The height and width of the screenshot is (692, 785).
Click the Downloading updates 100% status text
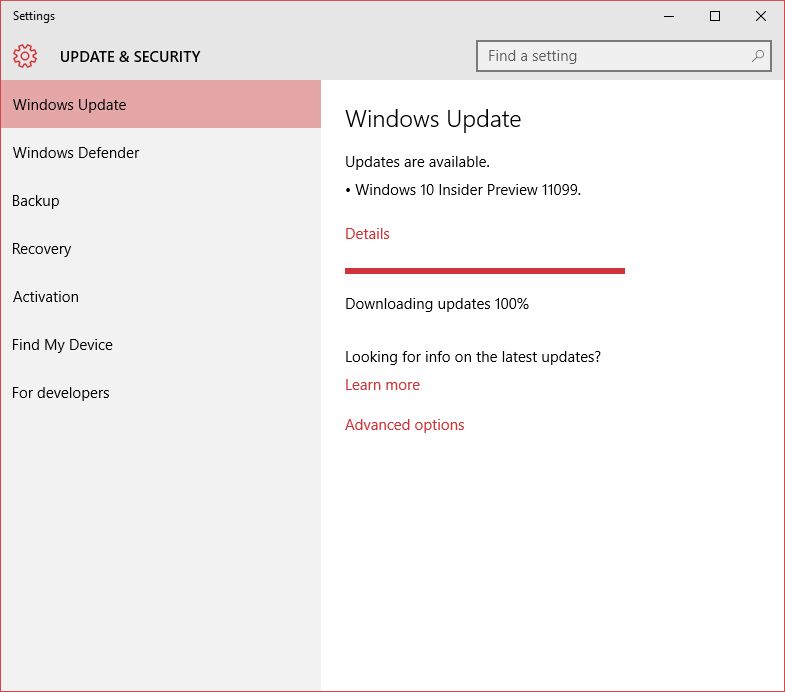[x=437, y=304]
